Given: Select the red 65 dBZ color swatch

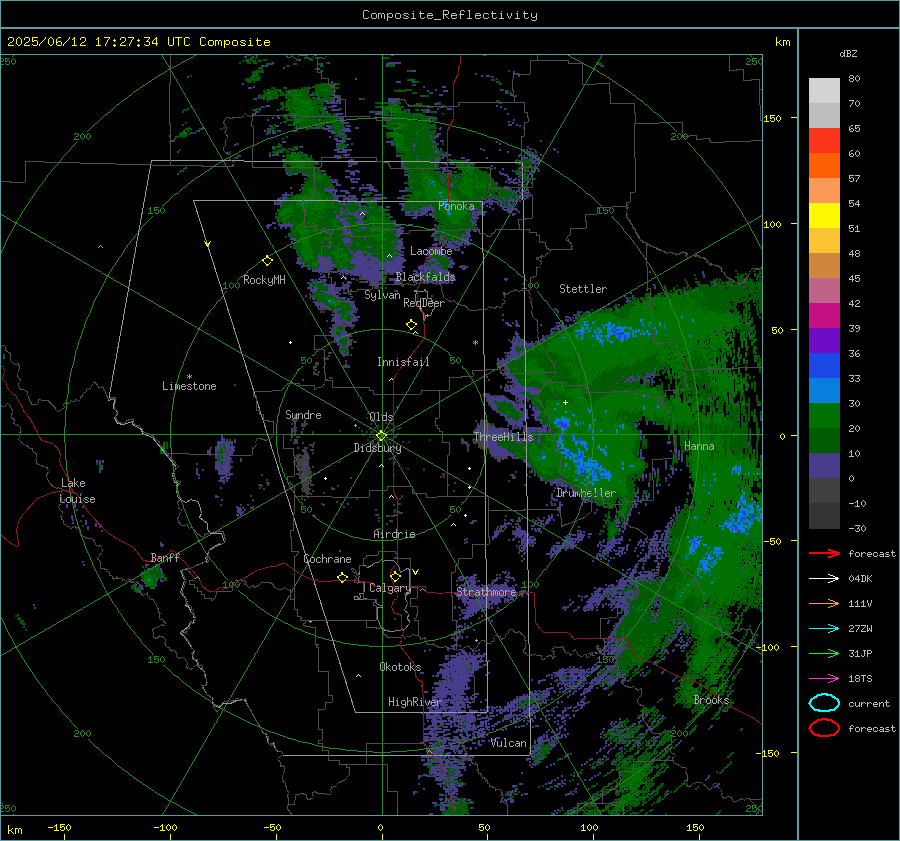Looking at the screenshot, I should point(824,140).
